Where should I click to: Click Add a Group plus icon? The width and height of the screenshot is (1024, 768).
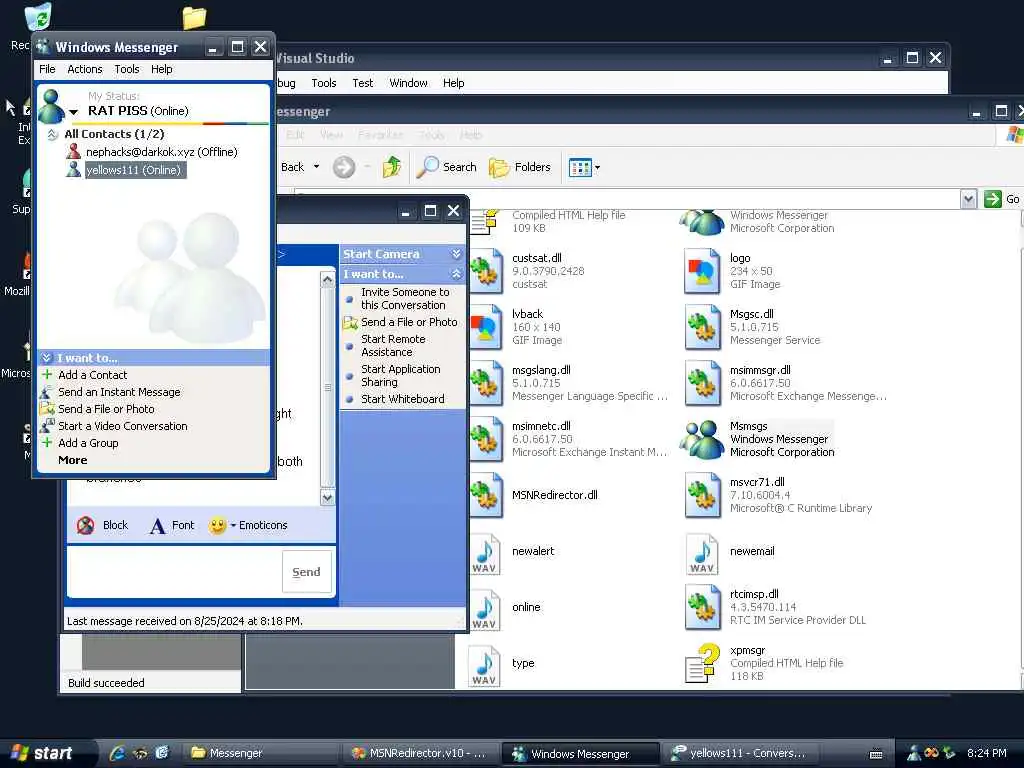click(x=47, y=443)
